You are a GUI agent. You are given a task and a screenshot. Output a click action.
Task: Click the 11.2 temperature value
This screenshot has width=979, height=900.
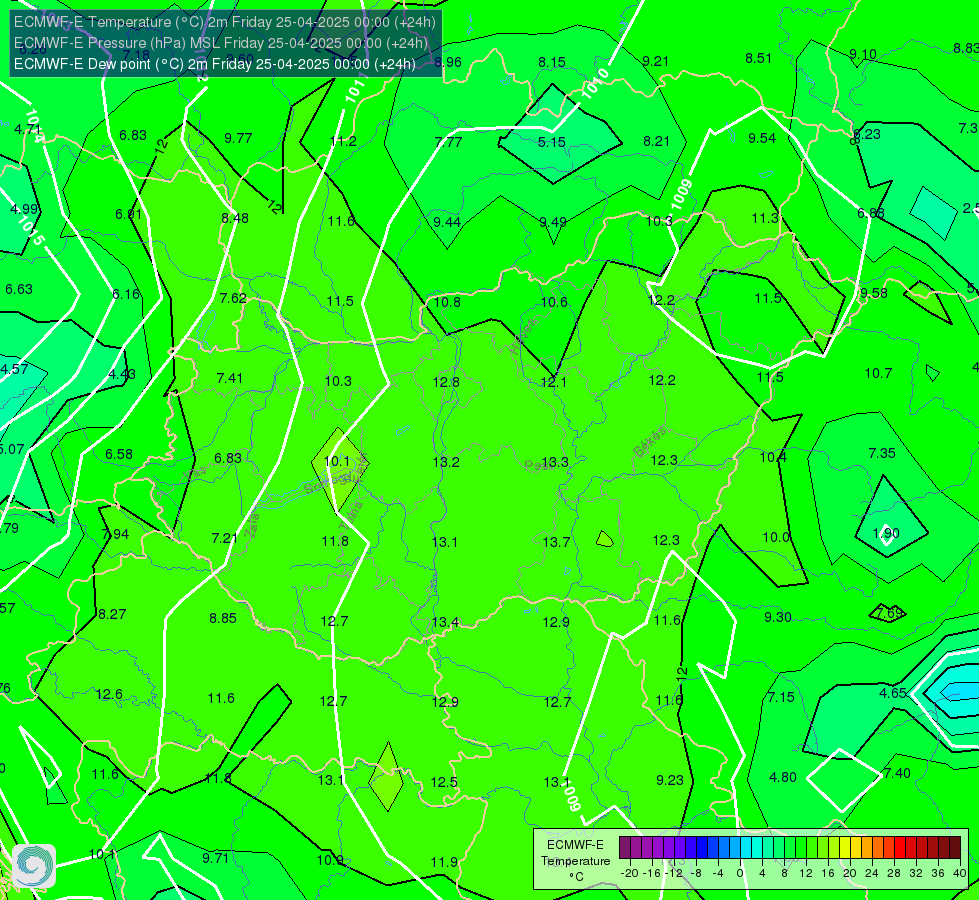[343, 141]
